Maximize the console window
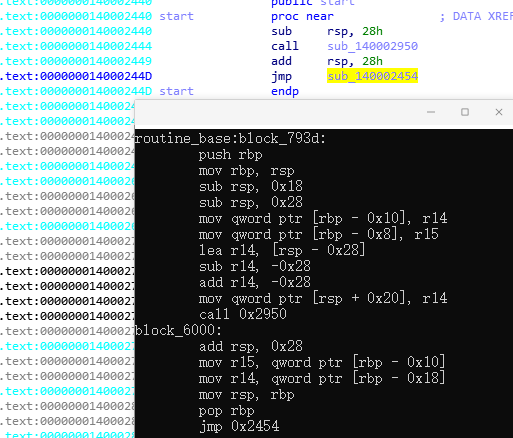This screenshot has width=513, height=438. (465, 112)
